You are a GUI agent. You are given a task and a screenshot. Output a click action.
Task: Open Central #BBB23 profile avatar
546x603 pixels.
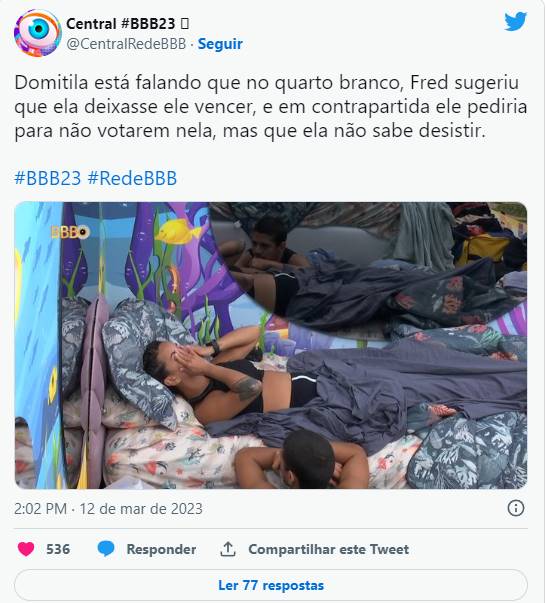coord(37,33)
